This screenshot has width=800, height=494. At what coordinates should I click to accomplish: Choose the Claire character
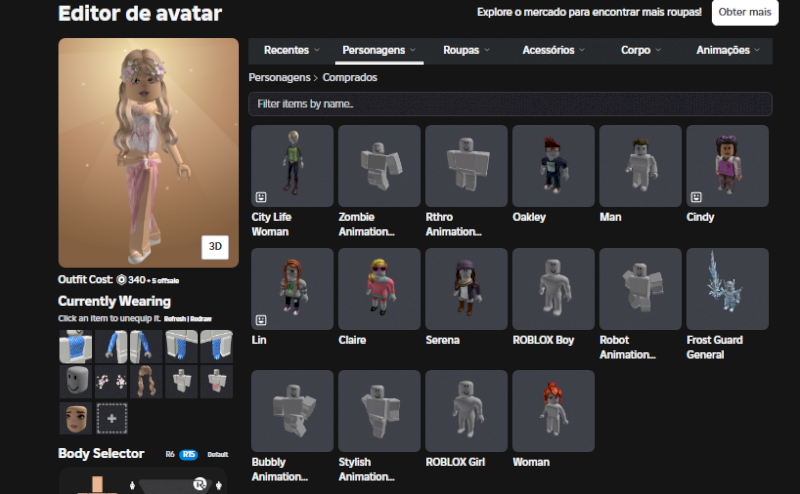tap(379, 289)
